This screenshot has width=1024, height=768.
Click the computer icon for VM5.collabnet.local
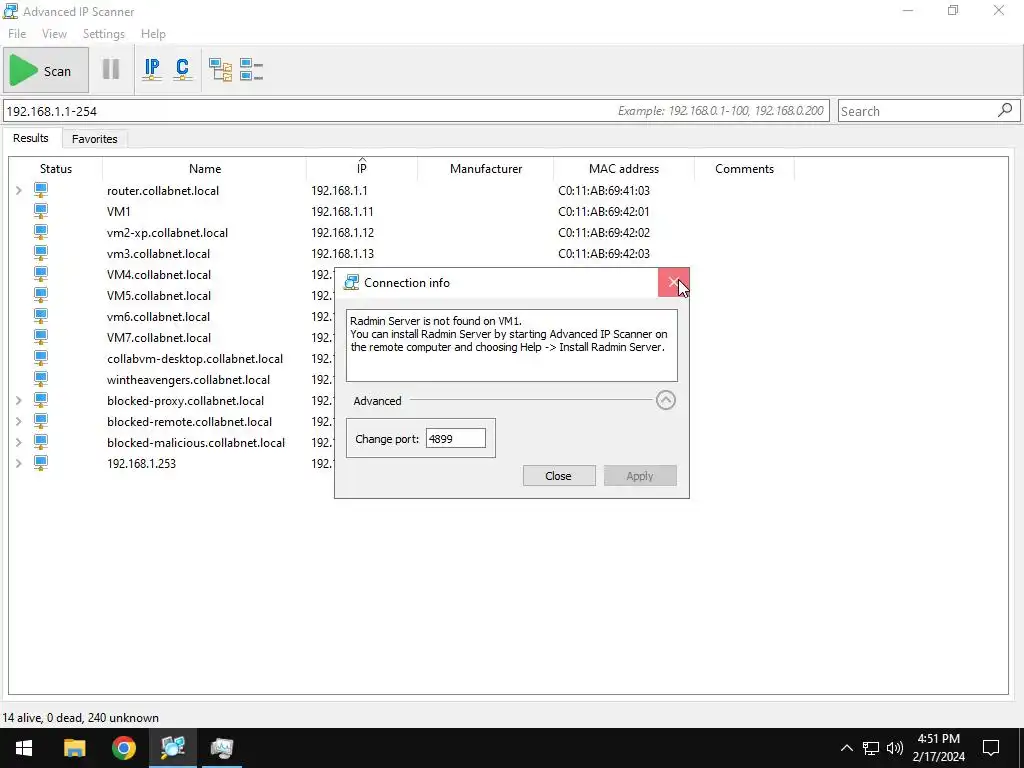click(40, 295)
